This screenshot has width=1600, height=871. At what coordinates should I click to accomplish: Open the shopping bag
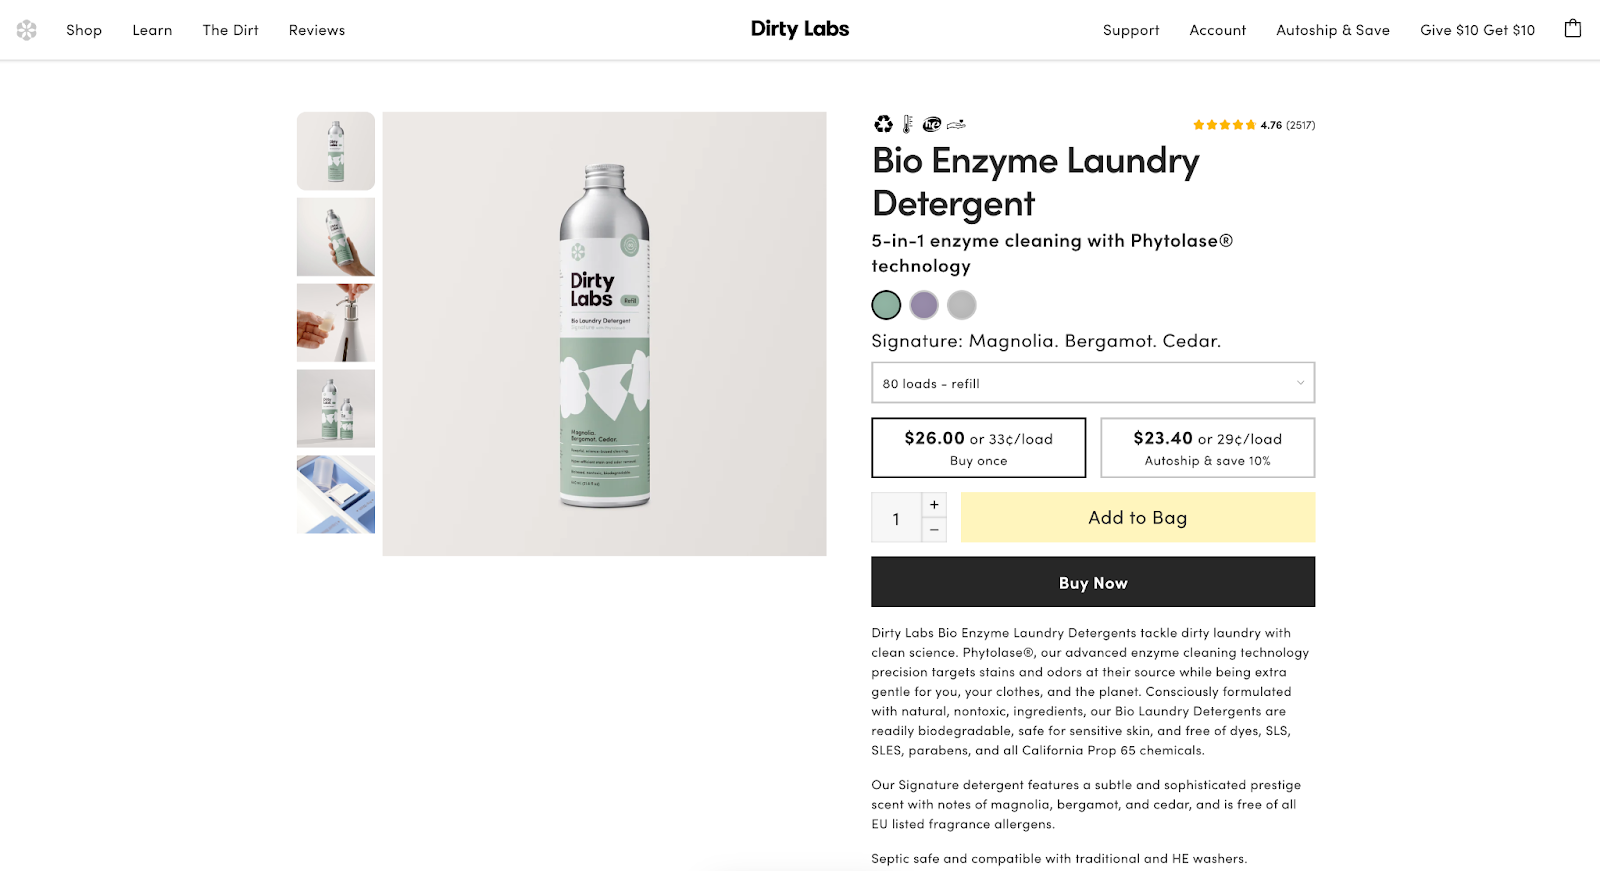click(1571, 29)
